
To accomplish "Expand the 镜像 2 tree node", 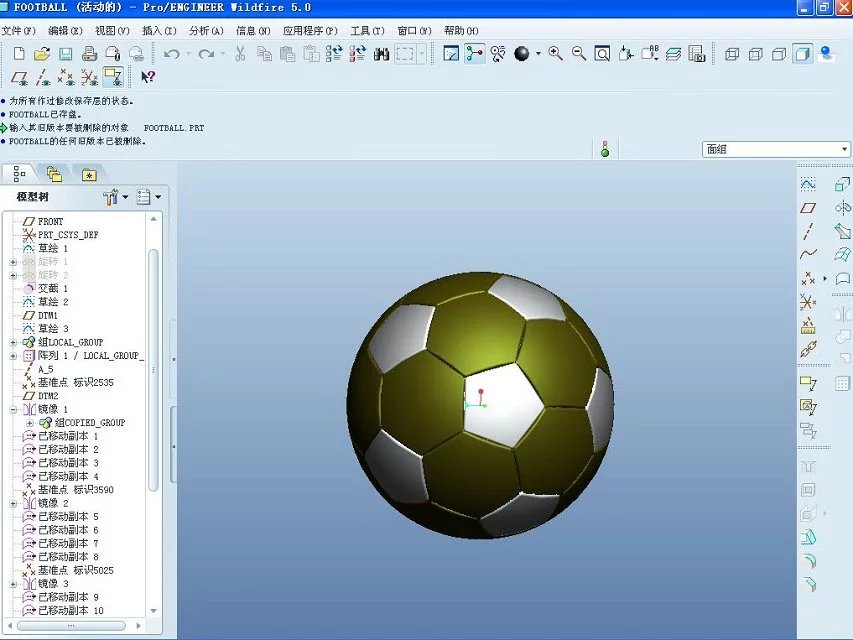I will tap(13, 503).
